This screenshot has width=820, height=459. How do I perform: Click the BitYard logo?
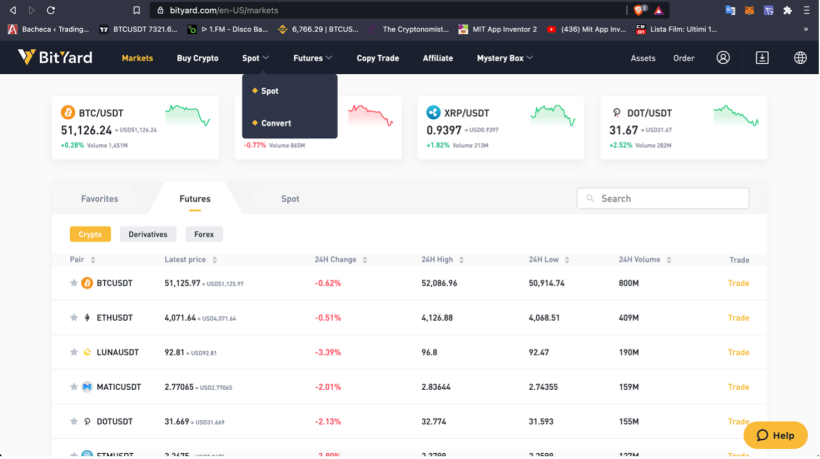[55, 57]
